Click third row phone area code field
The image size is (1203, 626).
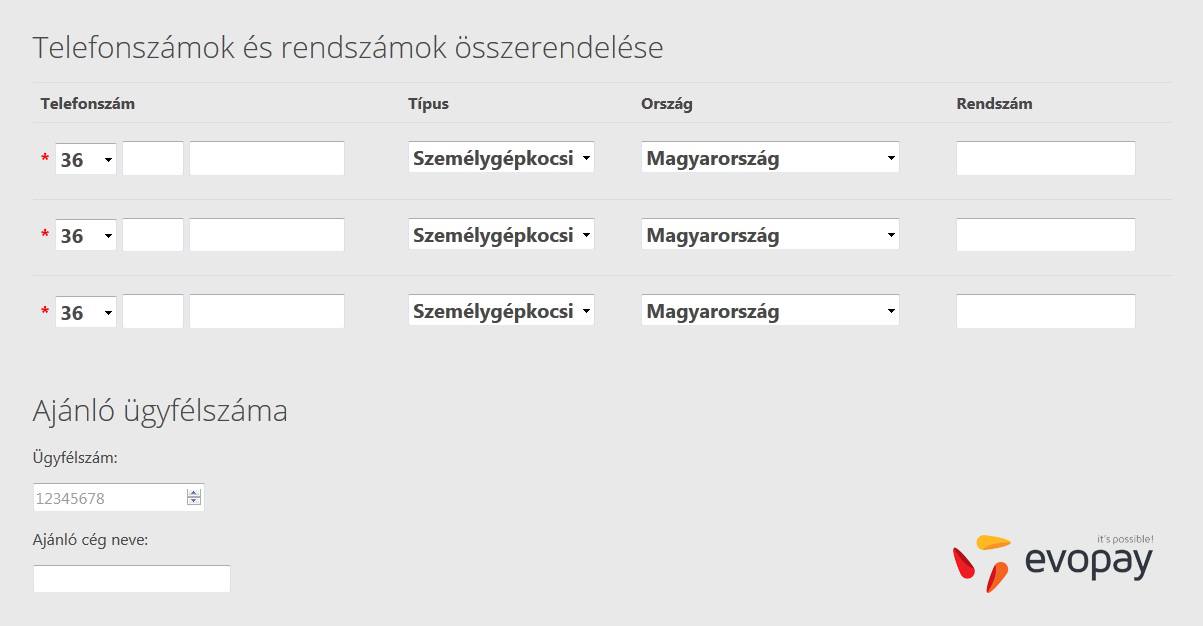(153, 311)
